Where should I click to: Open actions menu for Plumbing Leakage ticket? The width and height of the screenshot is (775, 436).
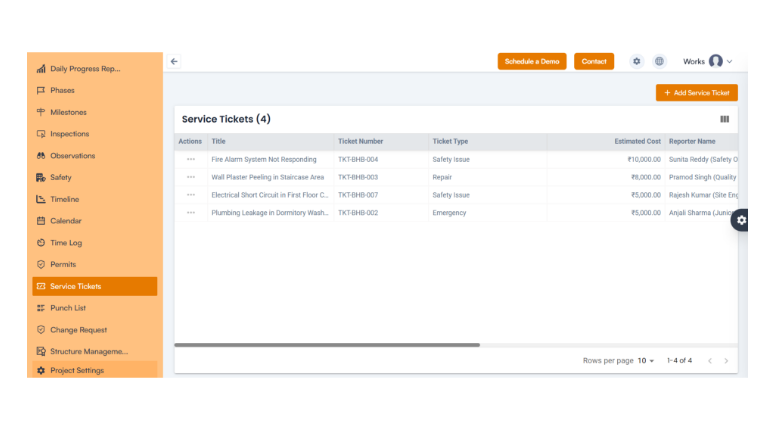coord(190,213)
